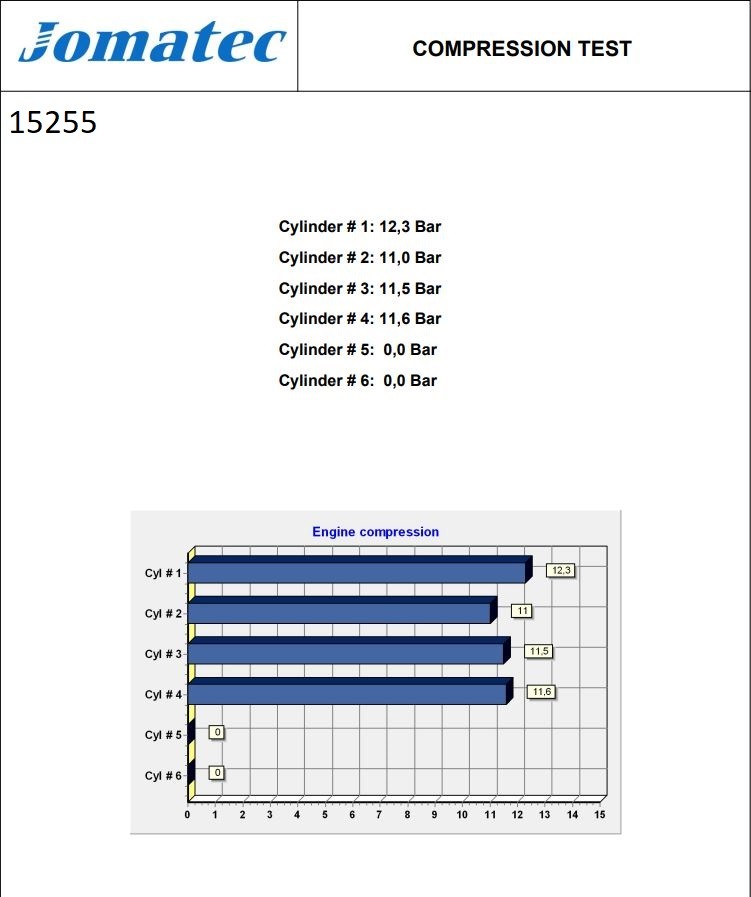Select the Cyl # 2 chart bar
Screen dimensions: 751x897
(340, 613)
